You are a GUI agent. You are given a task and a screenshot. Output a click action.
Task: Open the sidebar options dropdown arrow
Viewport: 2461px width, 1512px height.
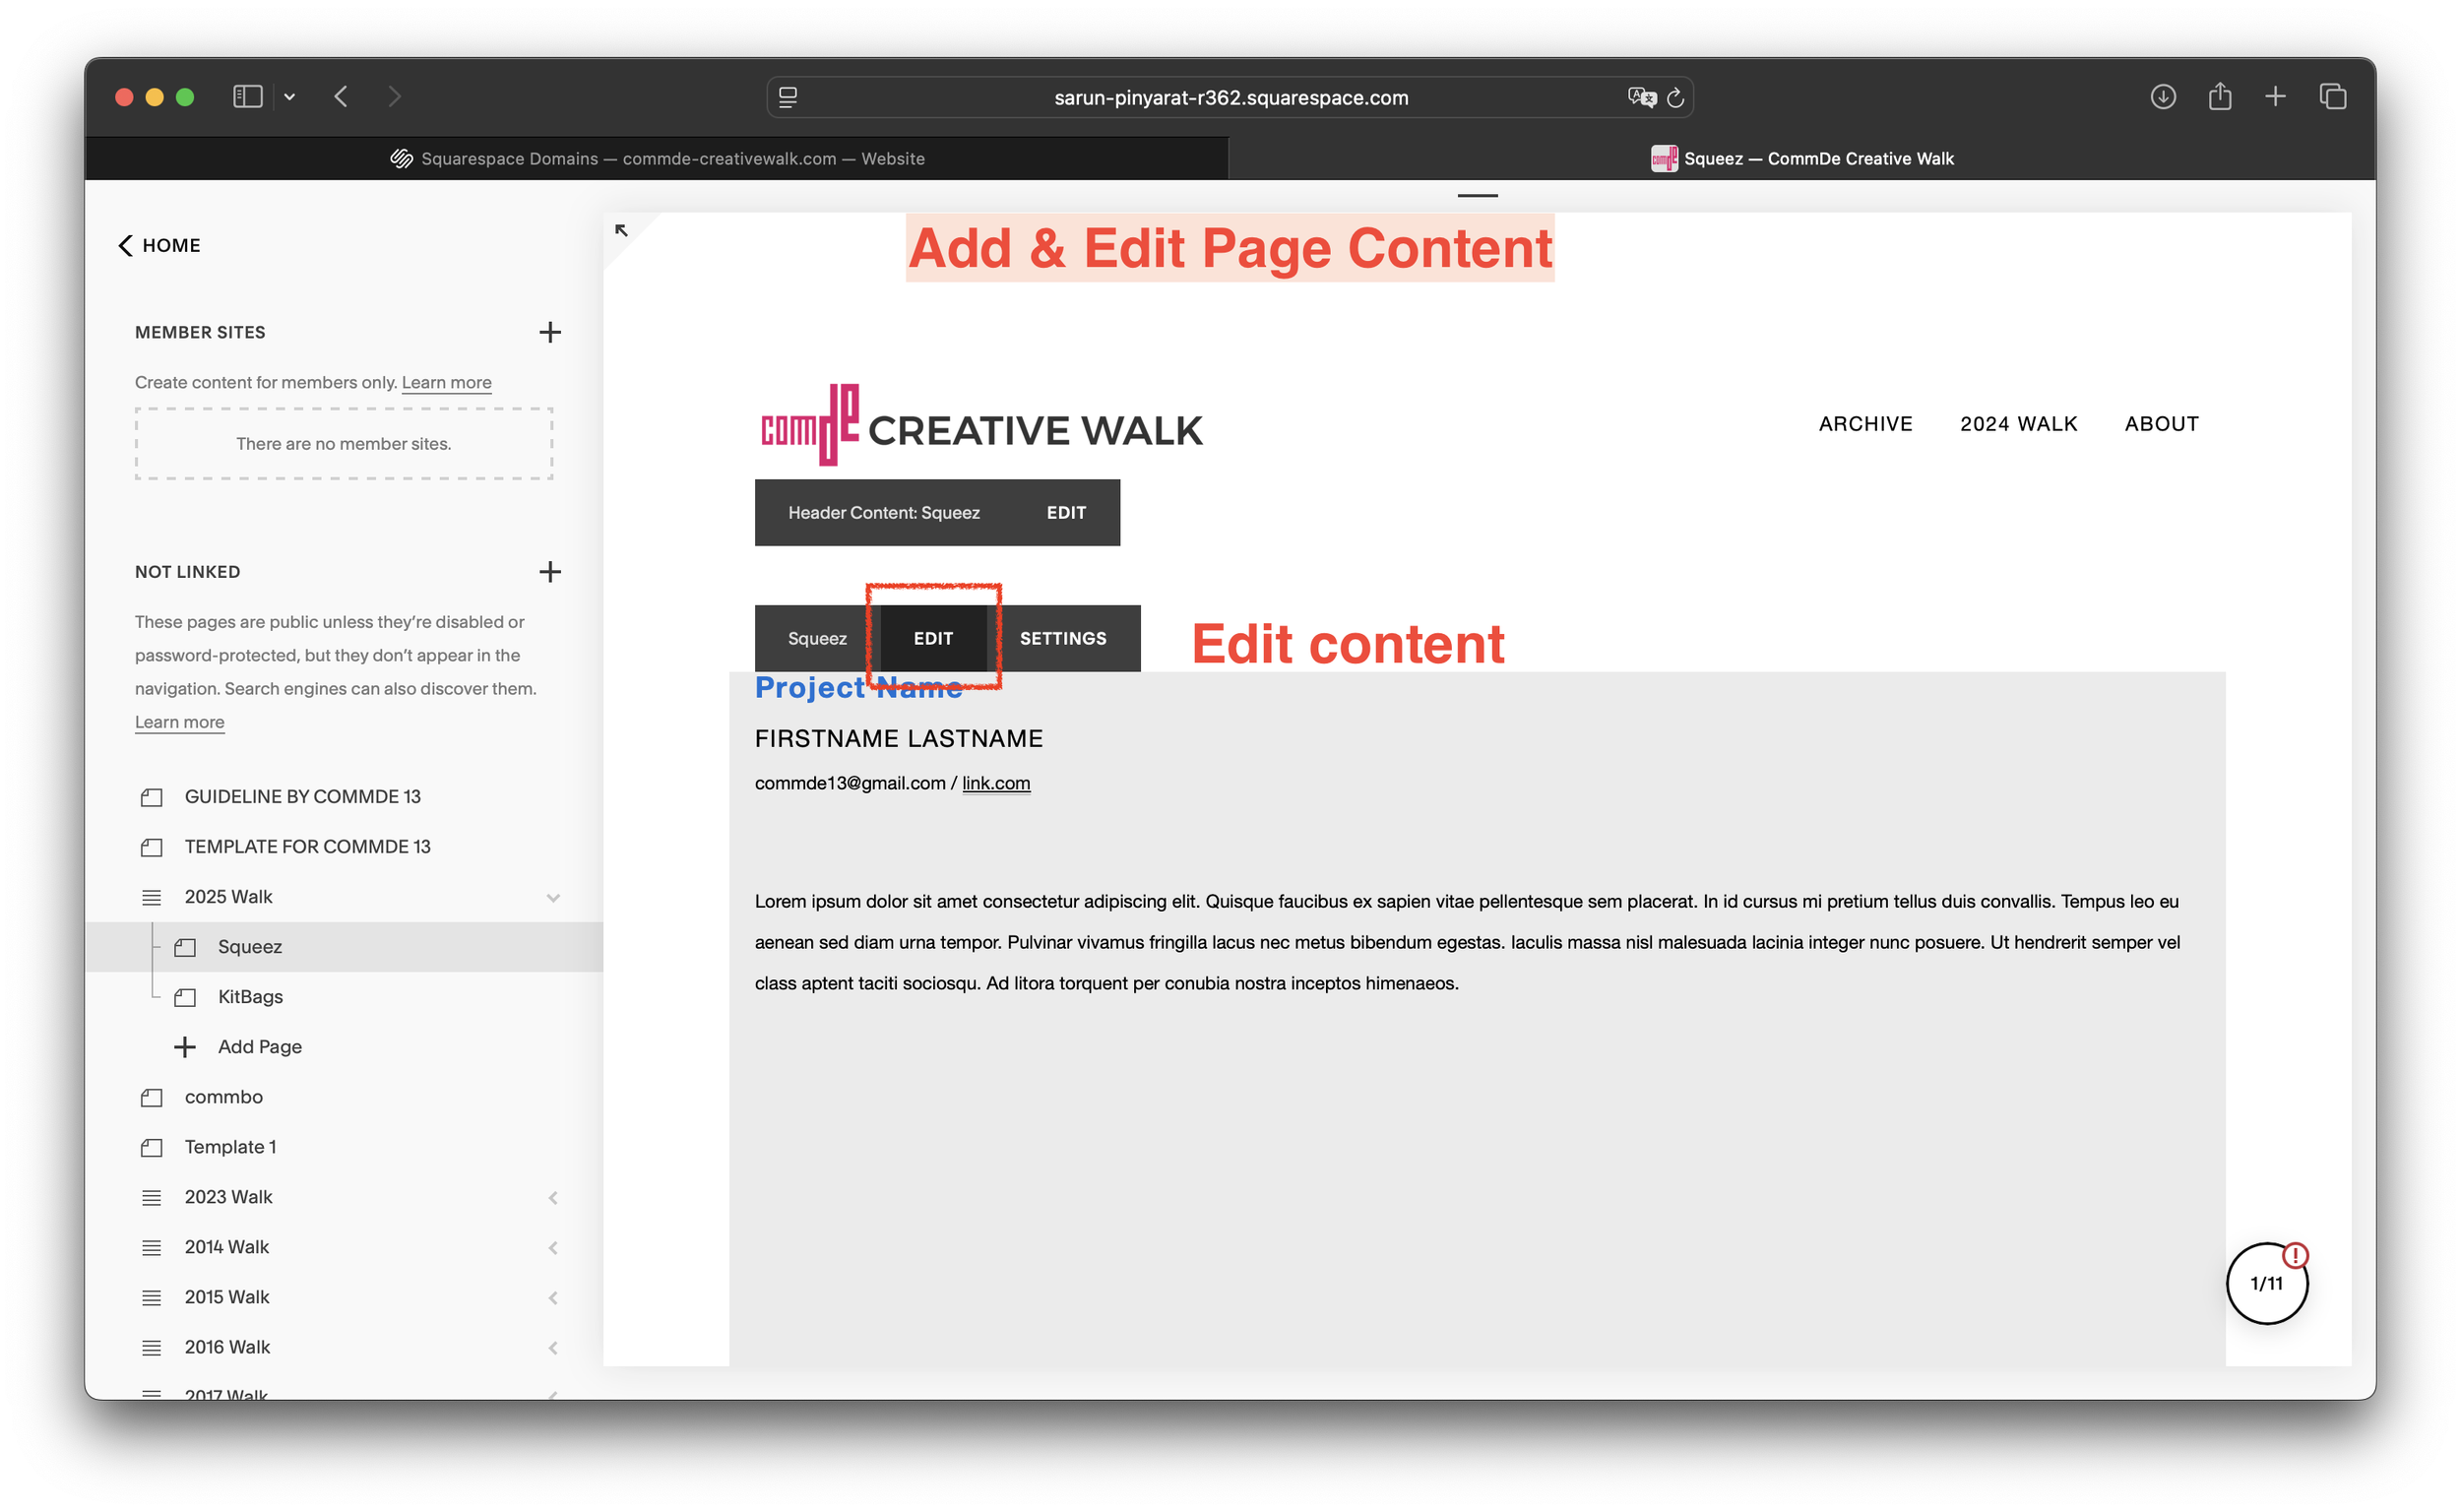tap(290, 97)
